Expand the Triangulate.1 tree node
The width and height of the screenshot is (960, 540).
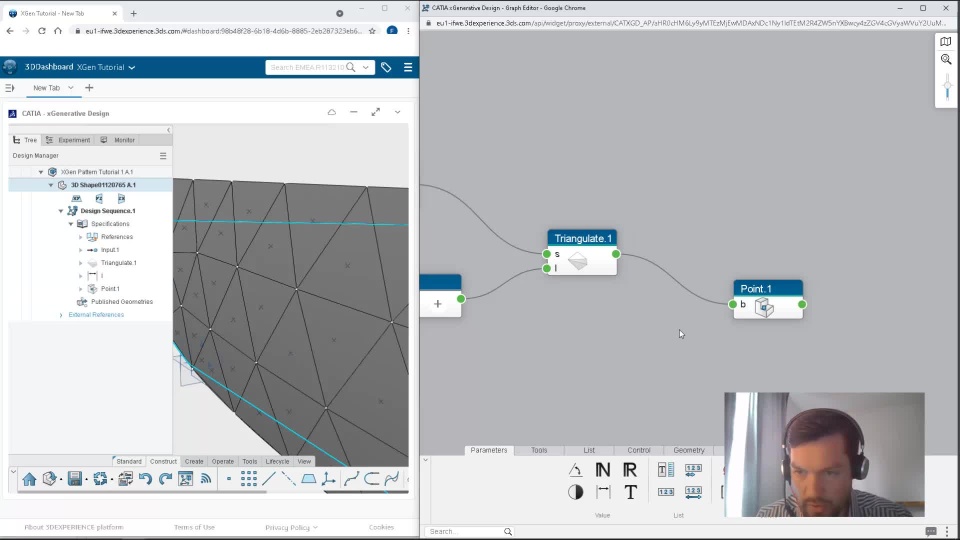coord(81,263)
